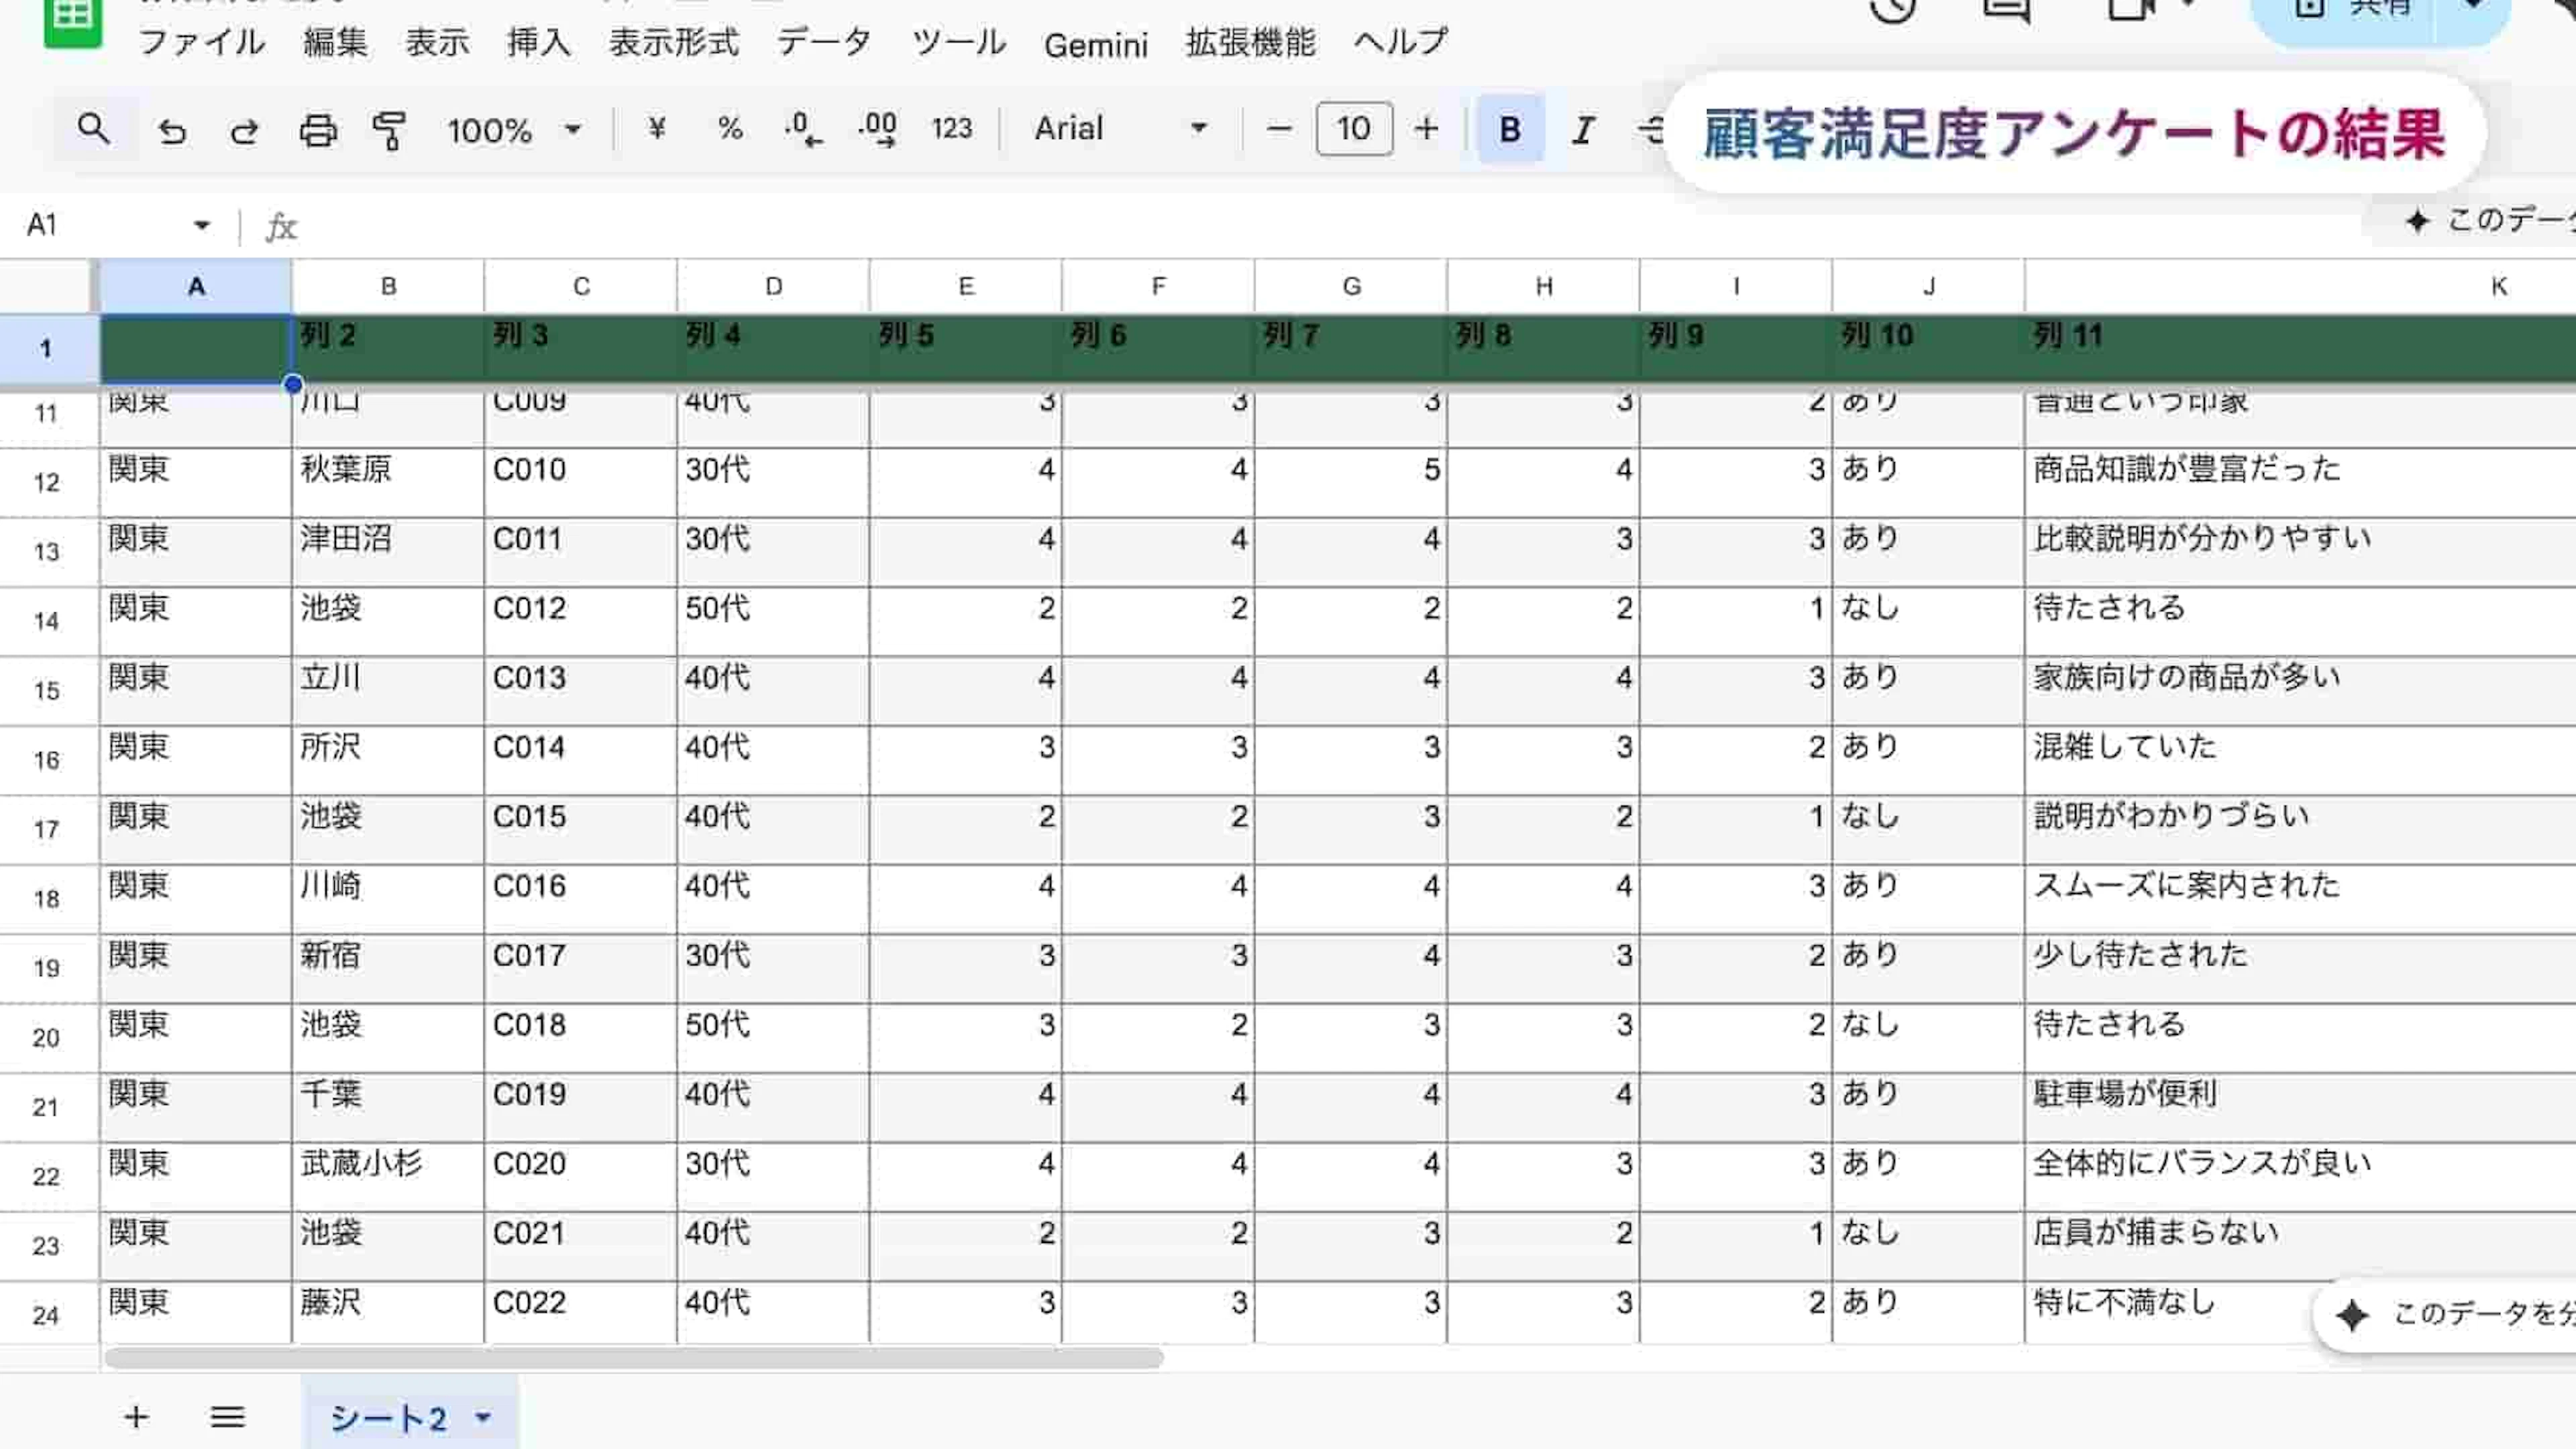The width and height of the screenshot is (2576, 1449).
Task: Click the add new sheet plus button
Action: (x=136, y=1417)
